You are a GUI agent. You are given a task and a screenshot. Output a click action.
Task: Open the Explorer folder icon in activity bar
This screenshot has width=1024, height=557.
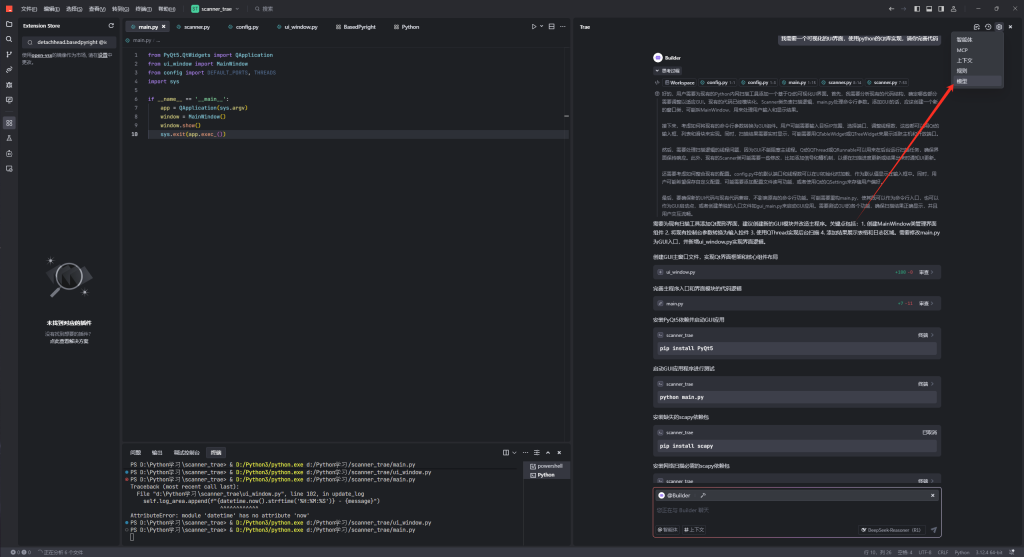9,24
